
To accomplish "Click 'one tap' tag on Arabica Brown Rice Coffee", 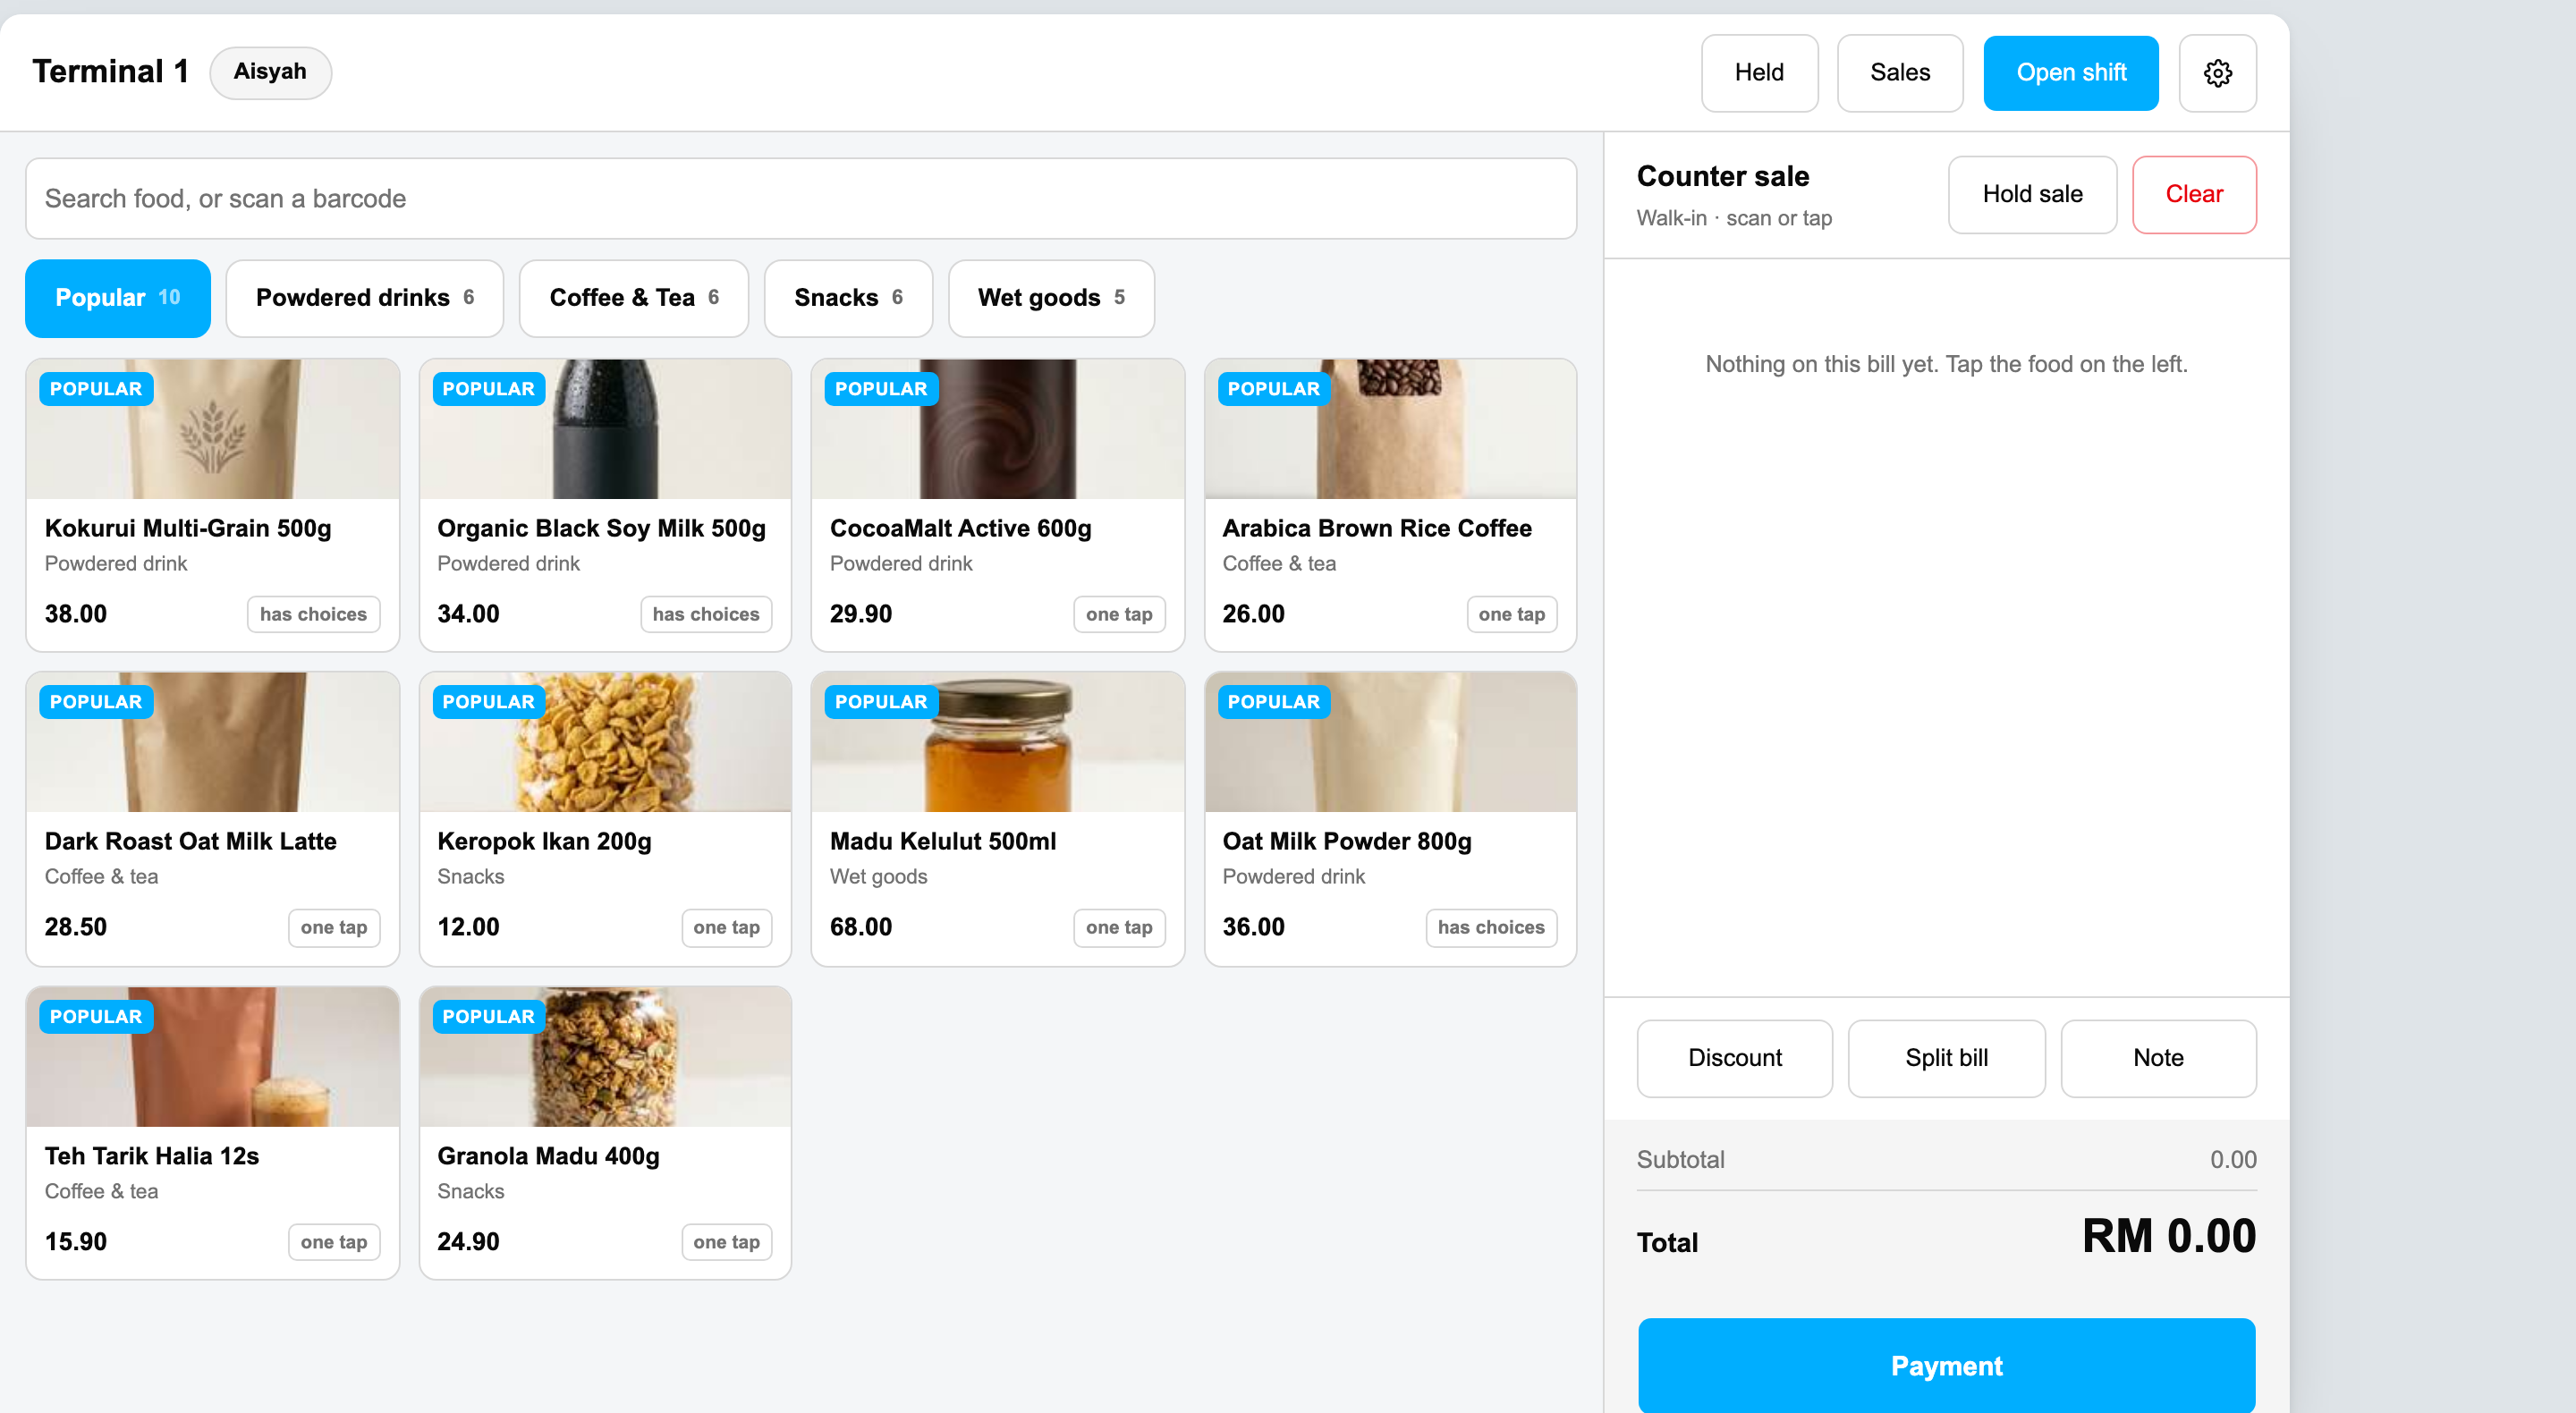I will [1511, 614].
